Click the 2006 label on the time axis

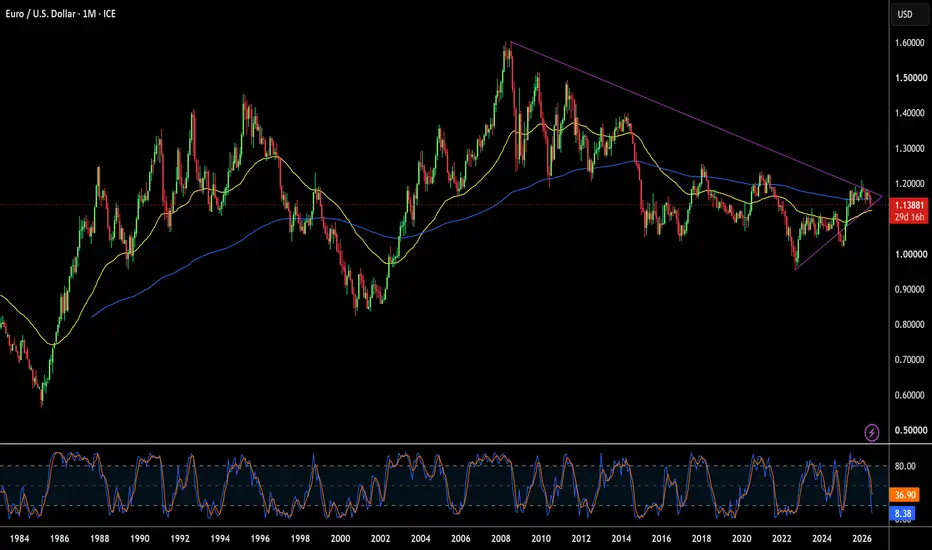(x=461, y=539)
